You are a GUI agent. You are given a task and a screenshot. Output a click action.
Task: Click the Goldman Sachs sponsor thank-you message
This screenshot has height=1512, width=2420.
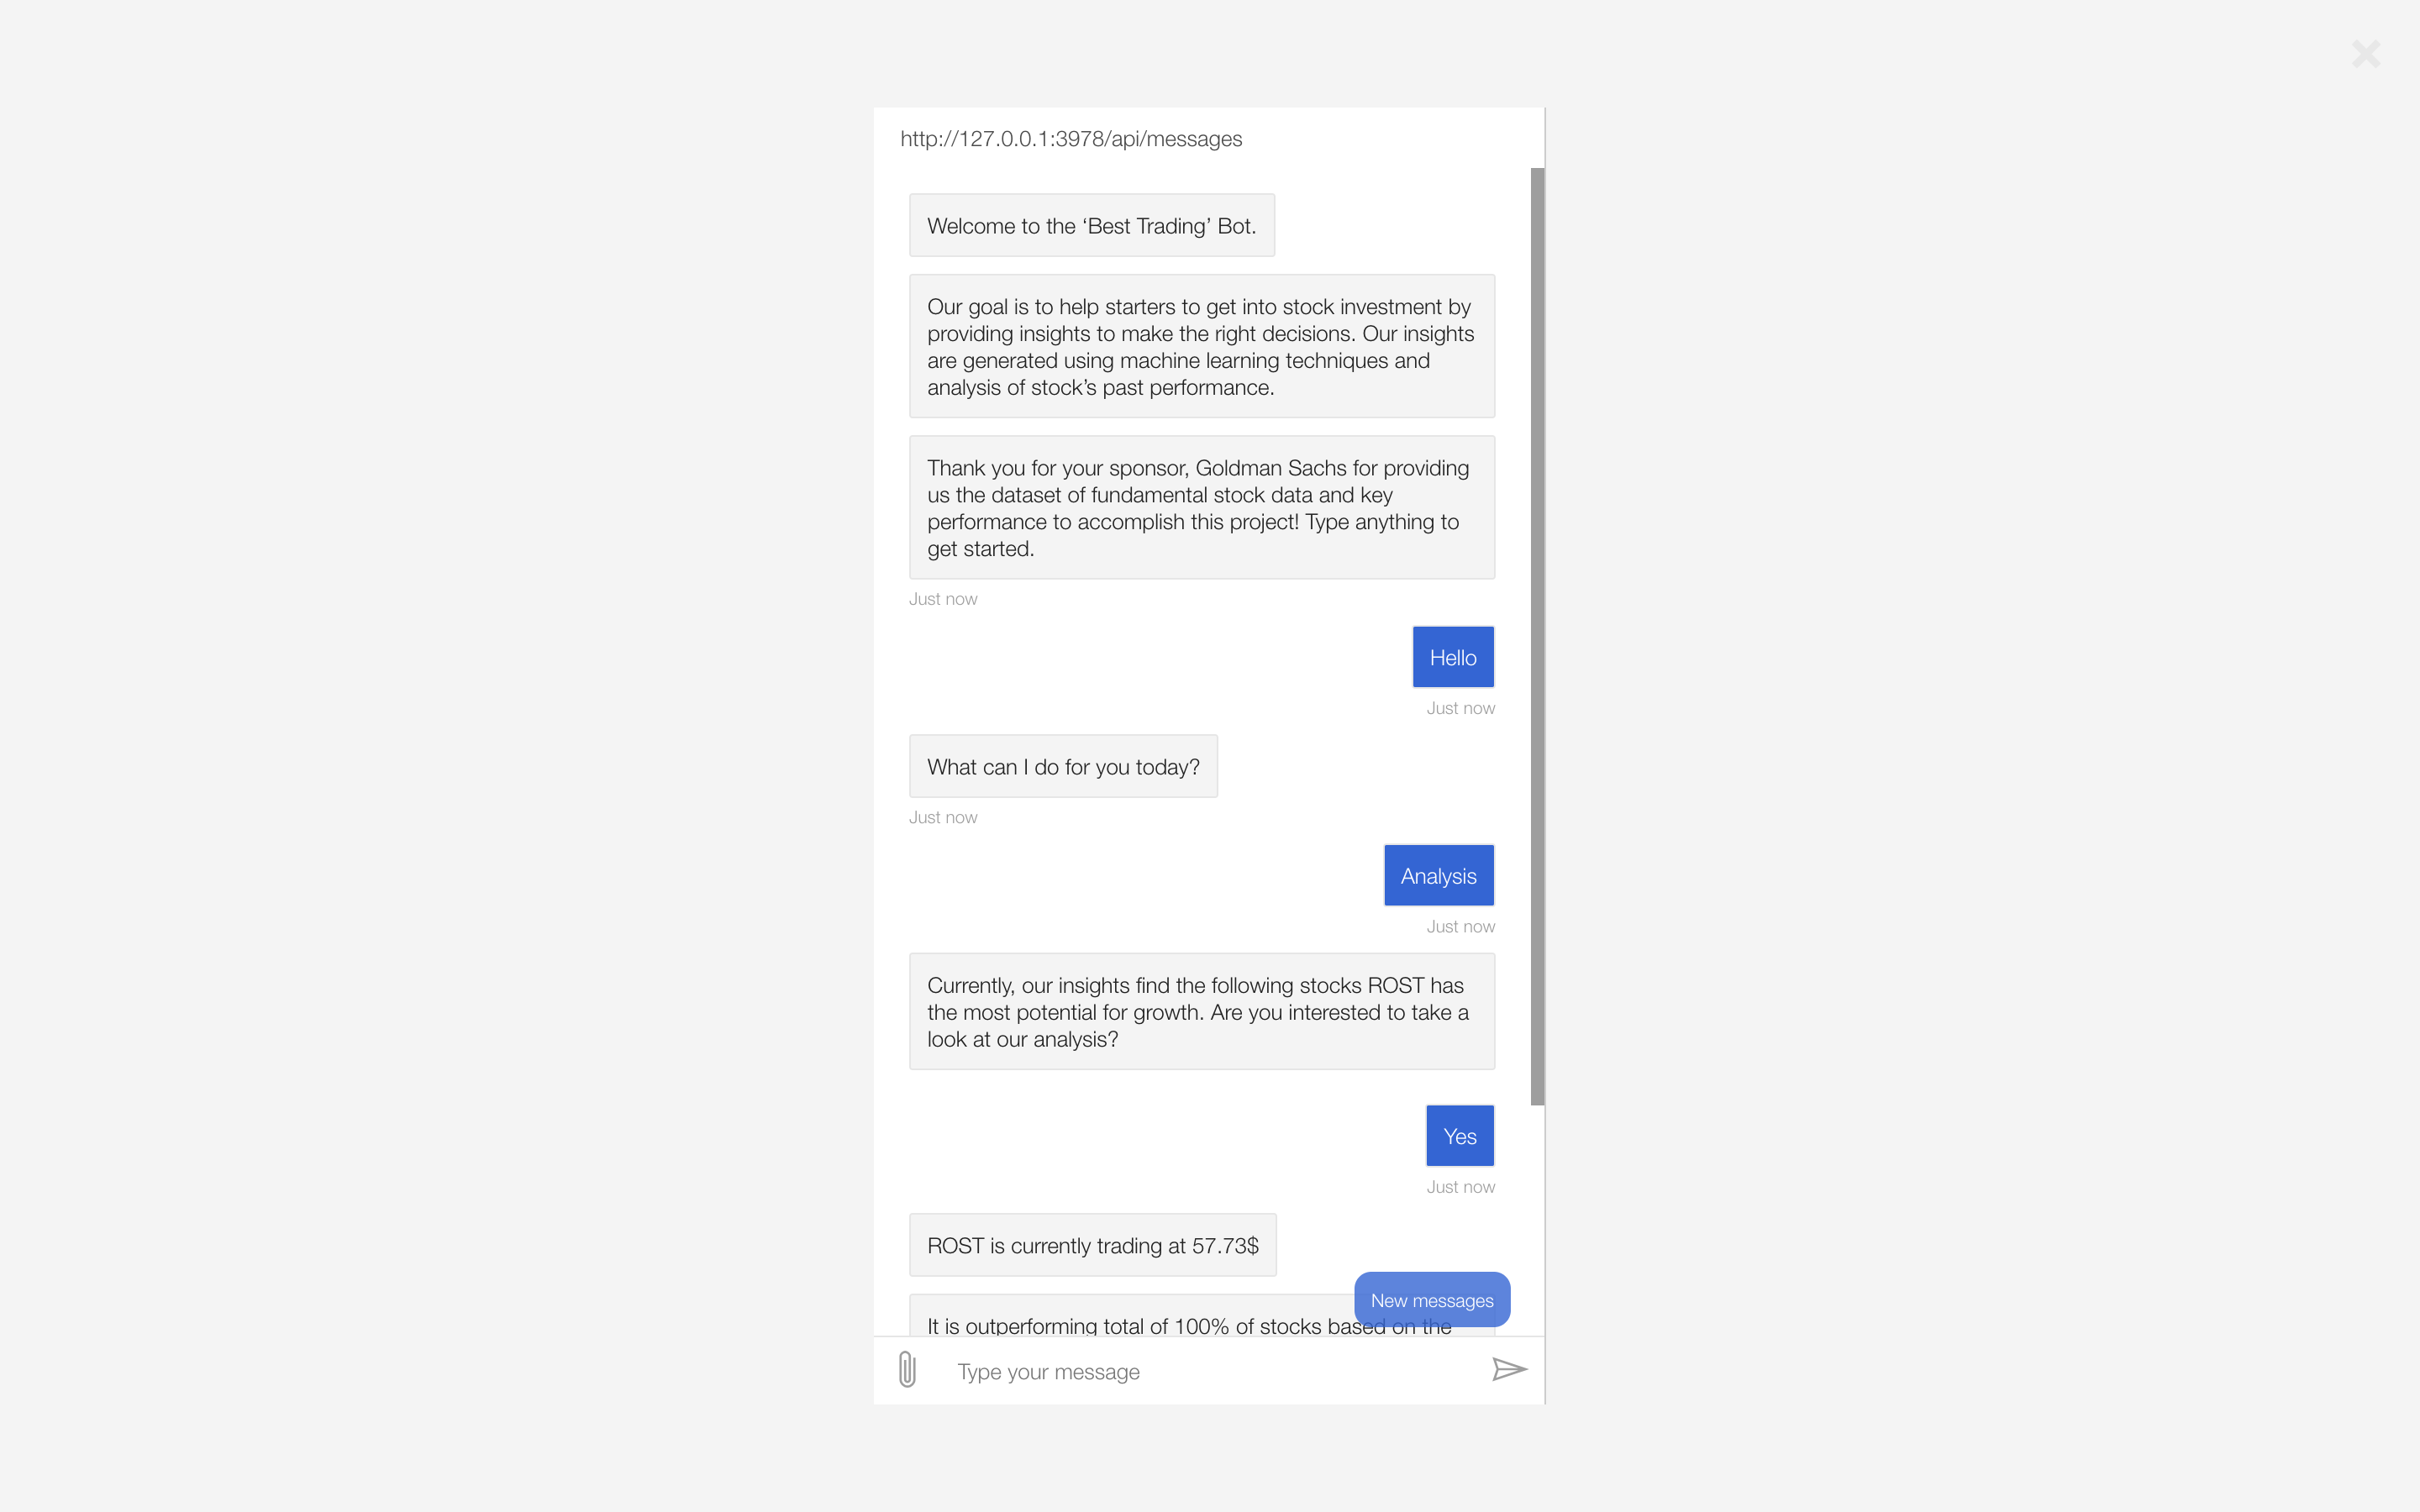point(1202,507)
